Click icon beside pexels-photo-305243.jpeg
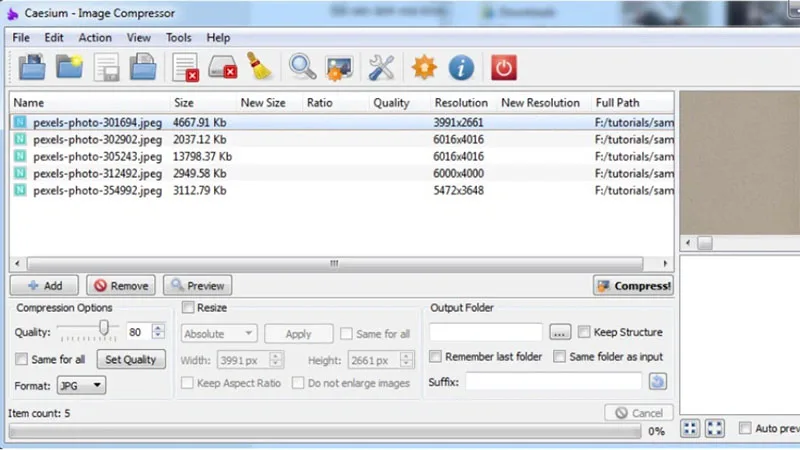The height and width of the screenshot is (450, 800). (x=20, y=156)
